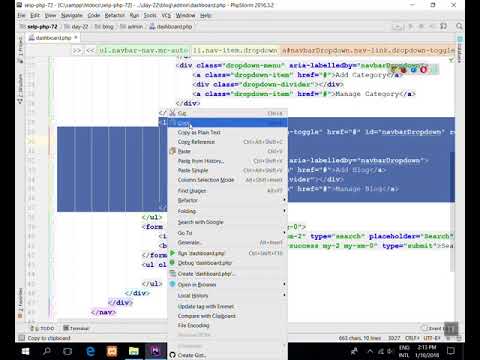Click the << breadcrumb scroll arrow
This screenshot has width=480, height=360.
pos(90,51)
